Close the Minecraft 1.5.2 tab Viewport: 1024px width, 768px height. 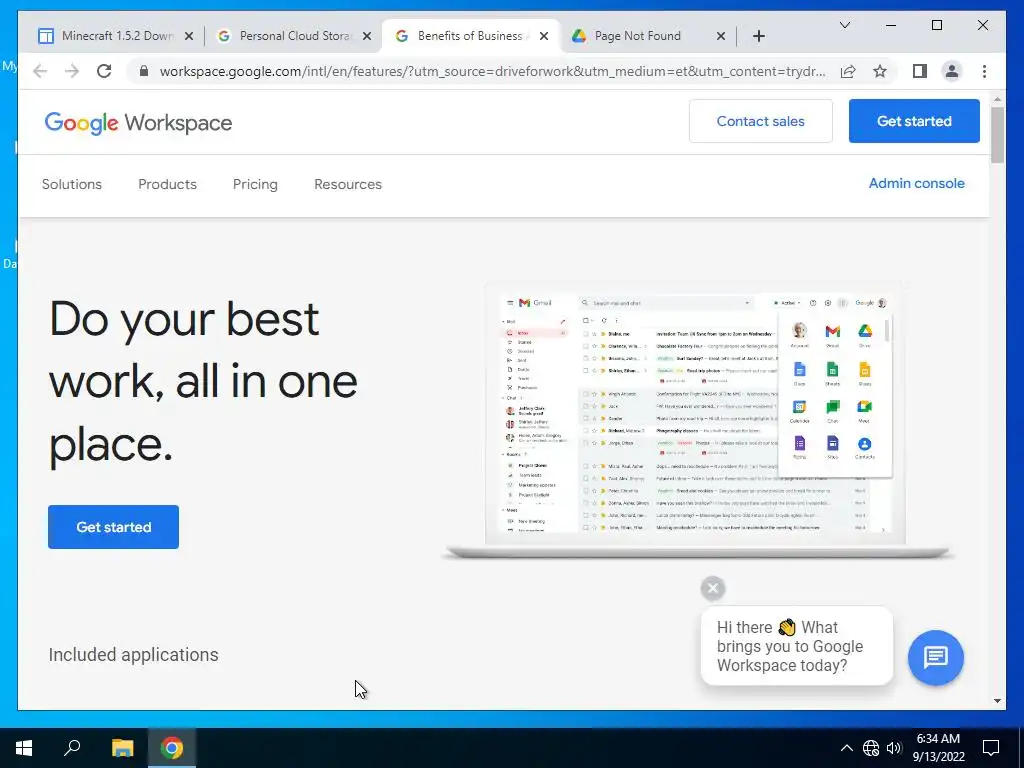click(x=189, y=36)
